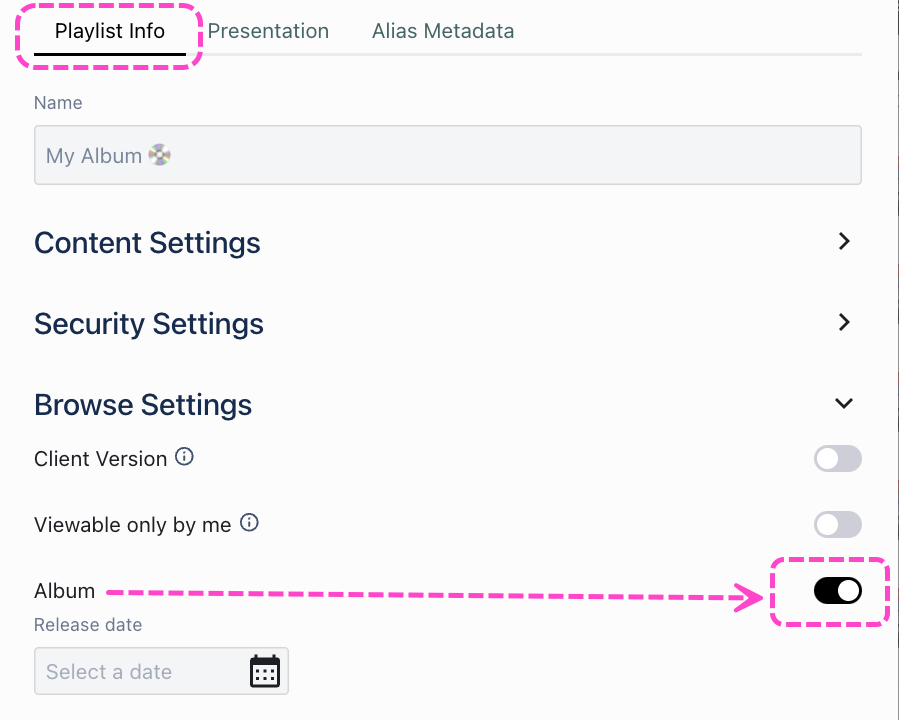Click the Album option label

tap(64, 591)
